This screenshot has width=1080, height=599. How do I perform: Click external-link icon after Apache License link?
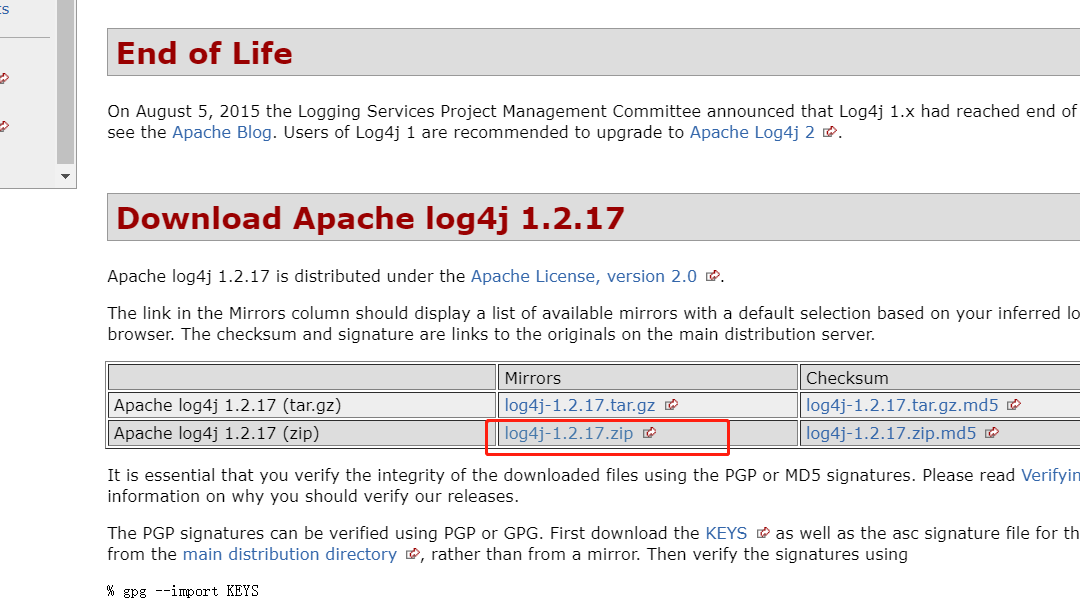pyautogui.click(x=713, y=276)
